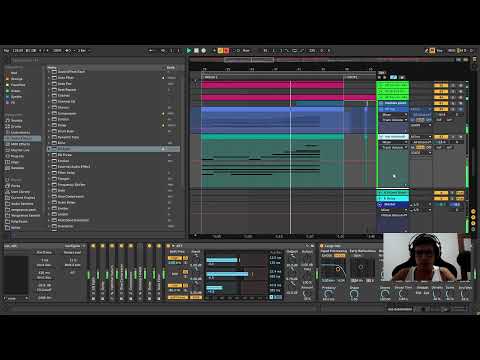480x360 pixels.
Task: Click the Tap tempo button
Action: point(6,51)
